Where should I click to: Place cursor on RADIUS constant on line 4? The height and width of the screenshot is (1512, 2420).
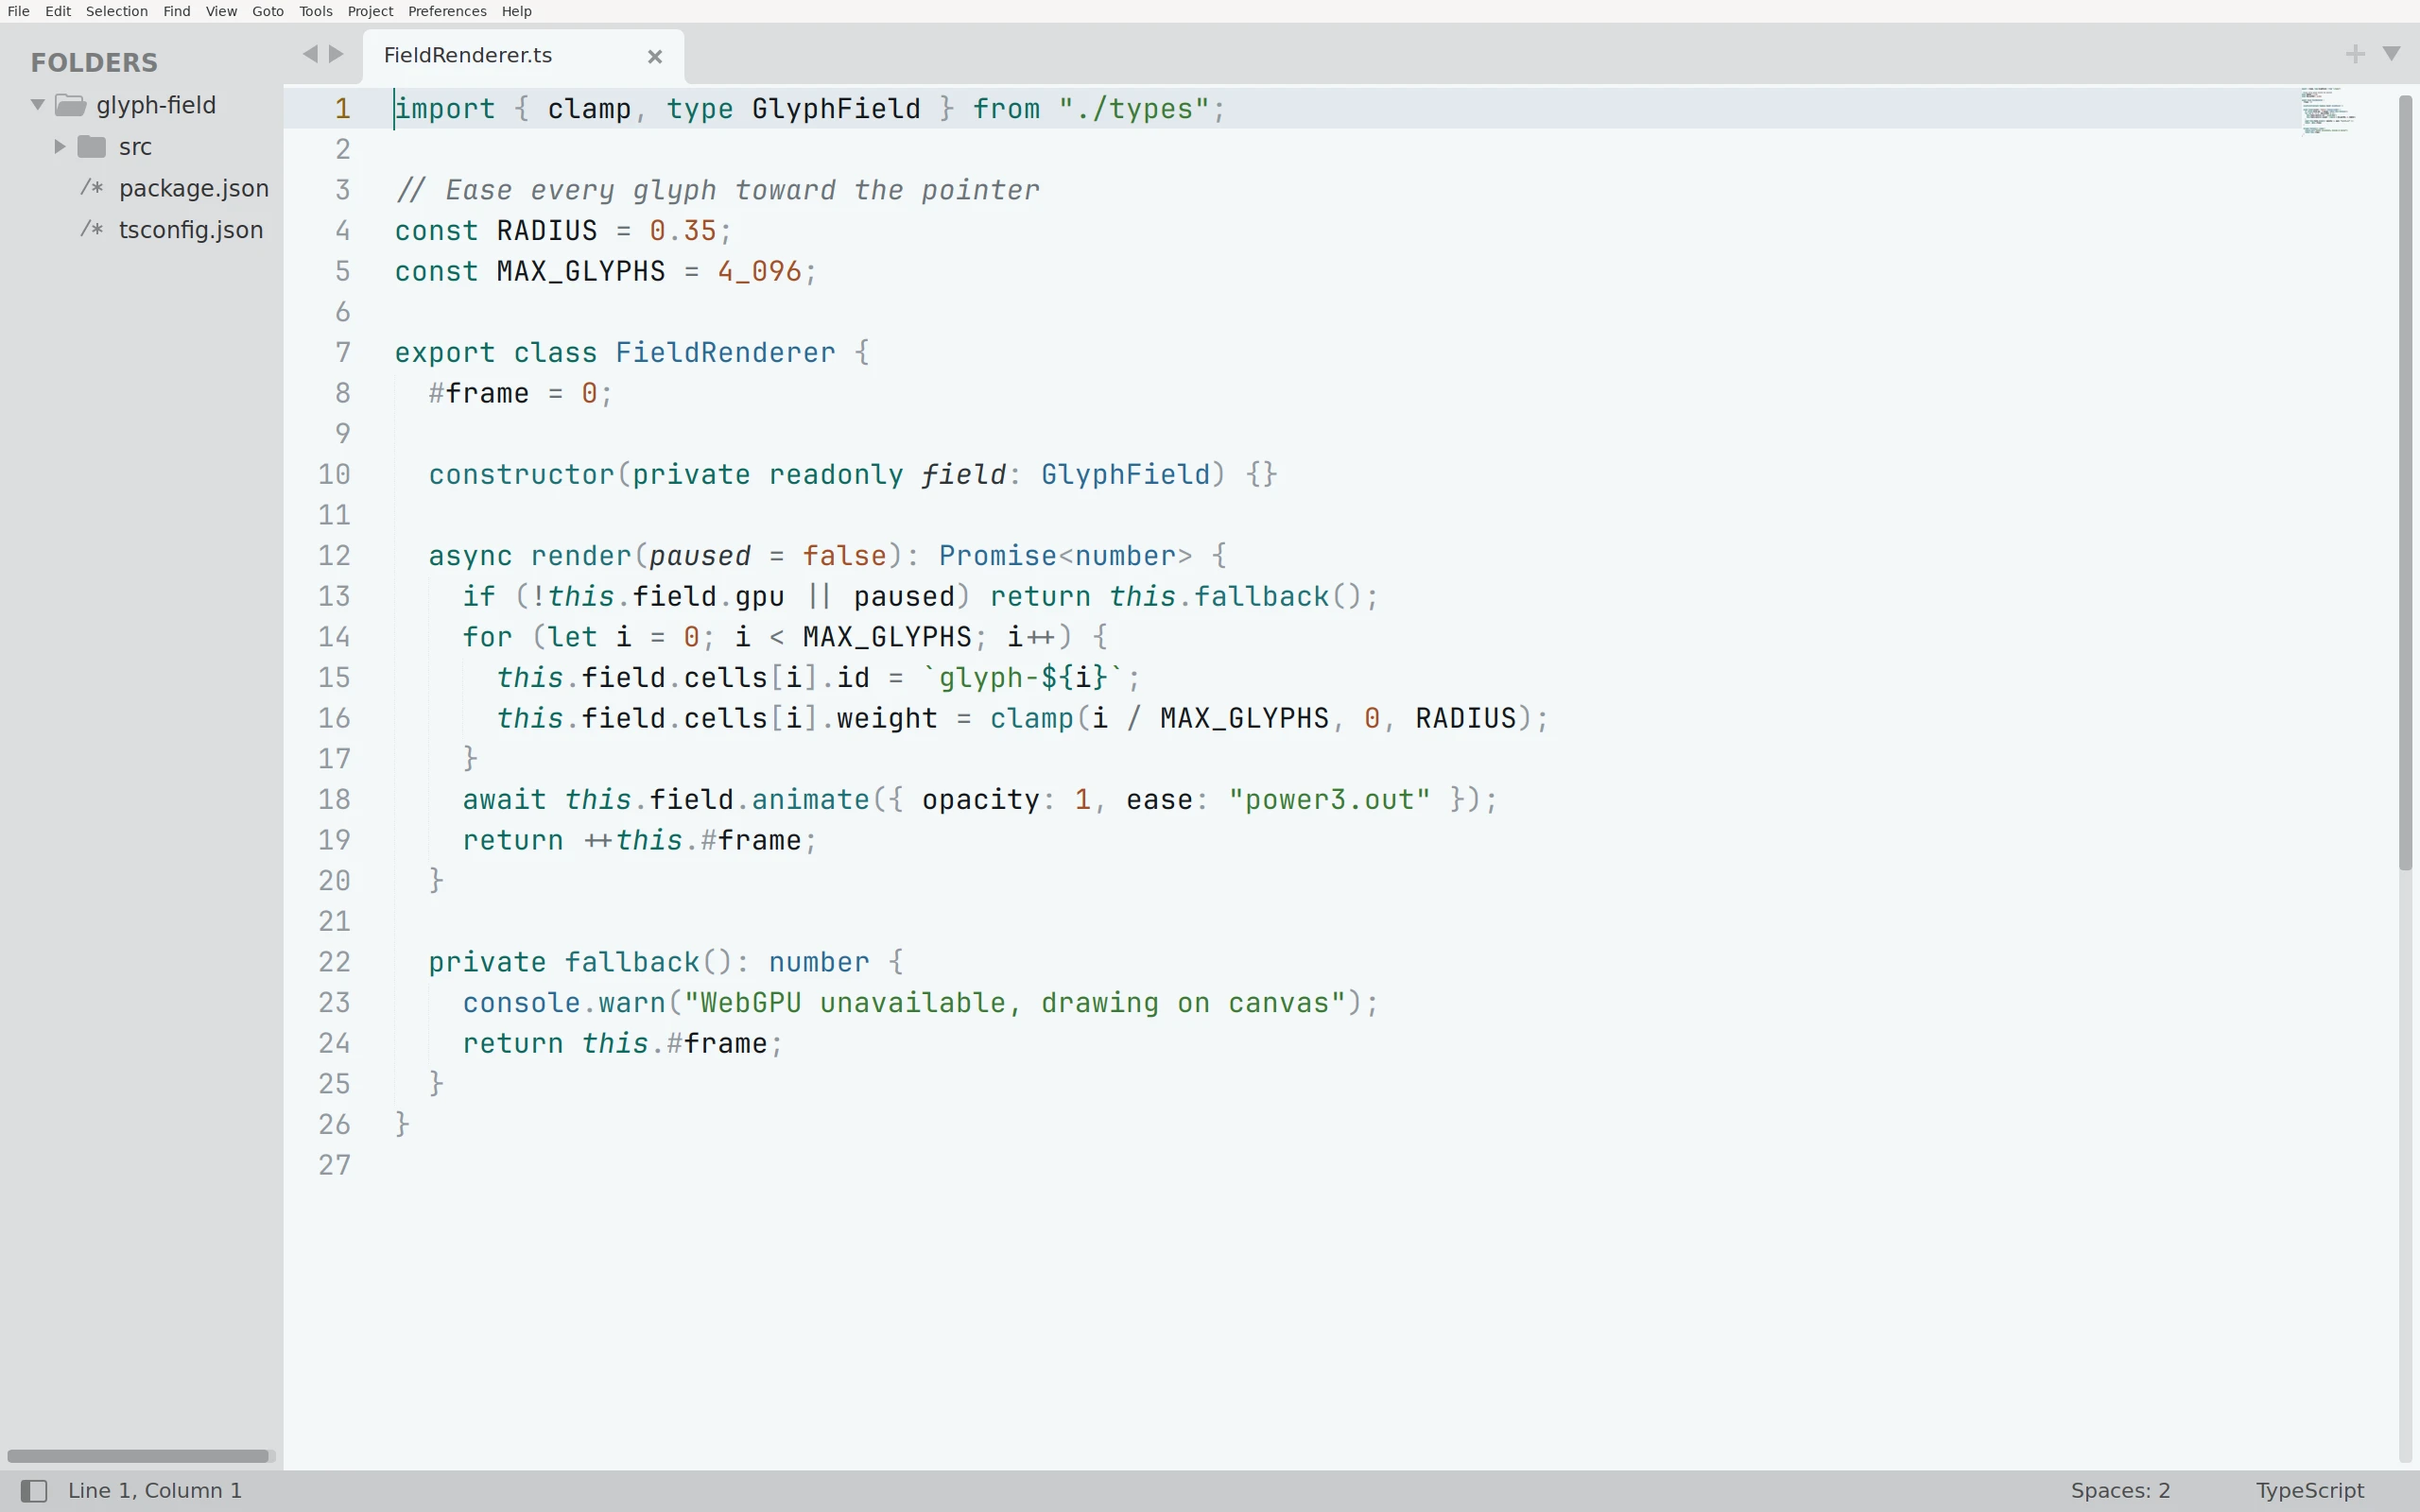(x=547, y=231)
